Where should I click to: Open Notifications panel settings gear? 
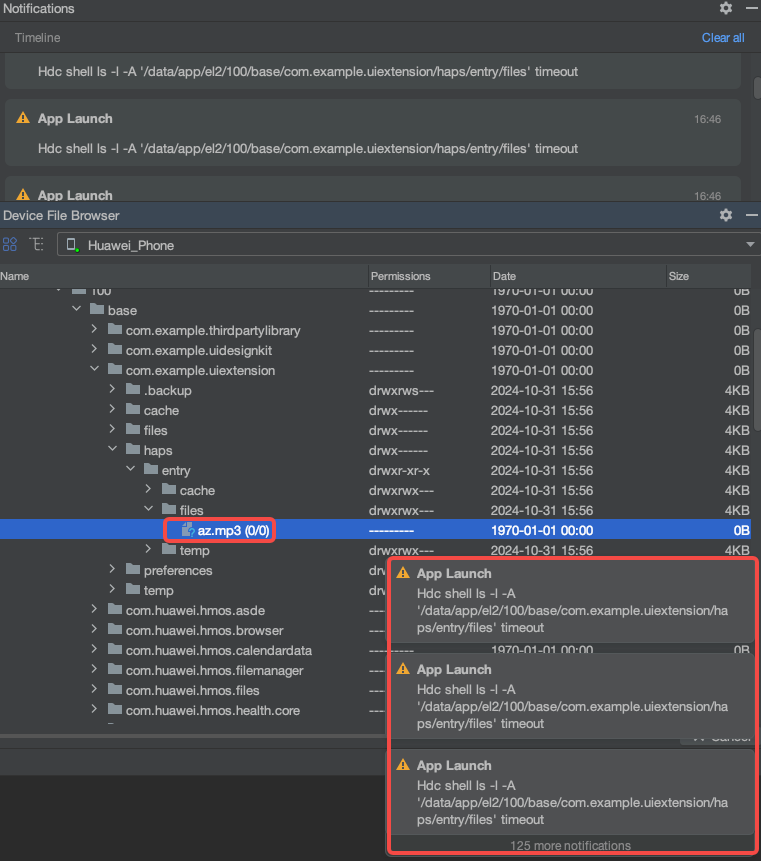click(x=726, y=8)
